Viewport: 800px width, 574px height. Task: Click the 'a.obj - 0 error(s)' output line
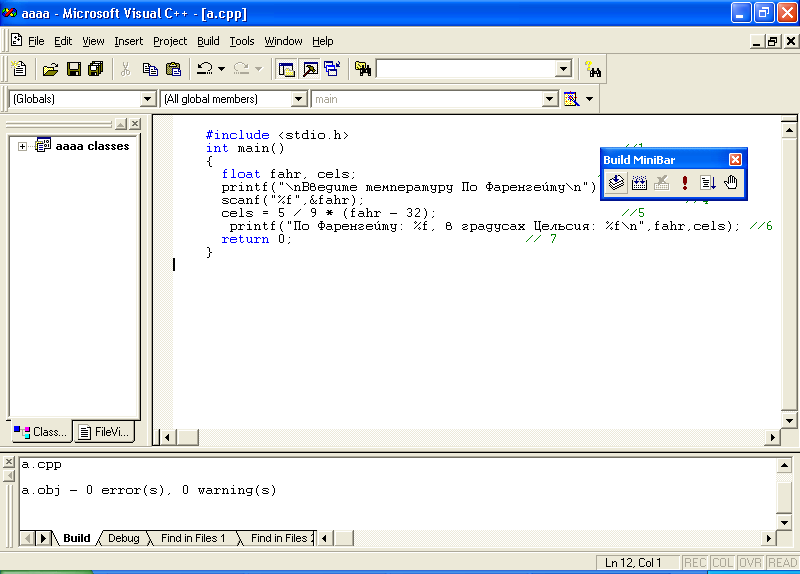[148, 490]
